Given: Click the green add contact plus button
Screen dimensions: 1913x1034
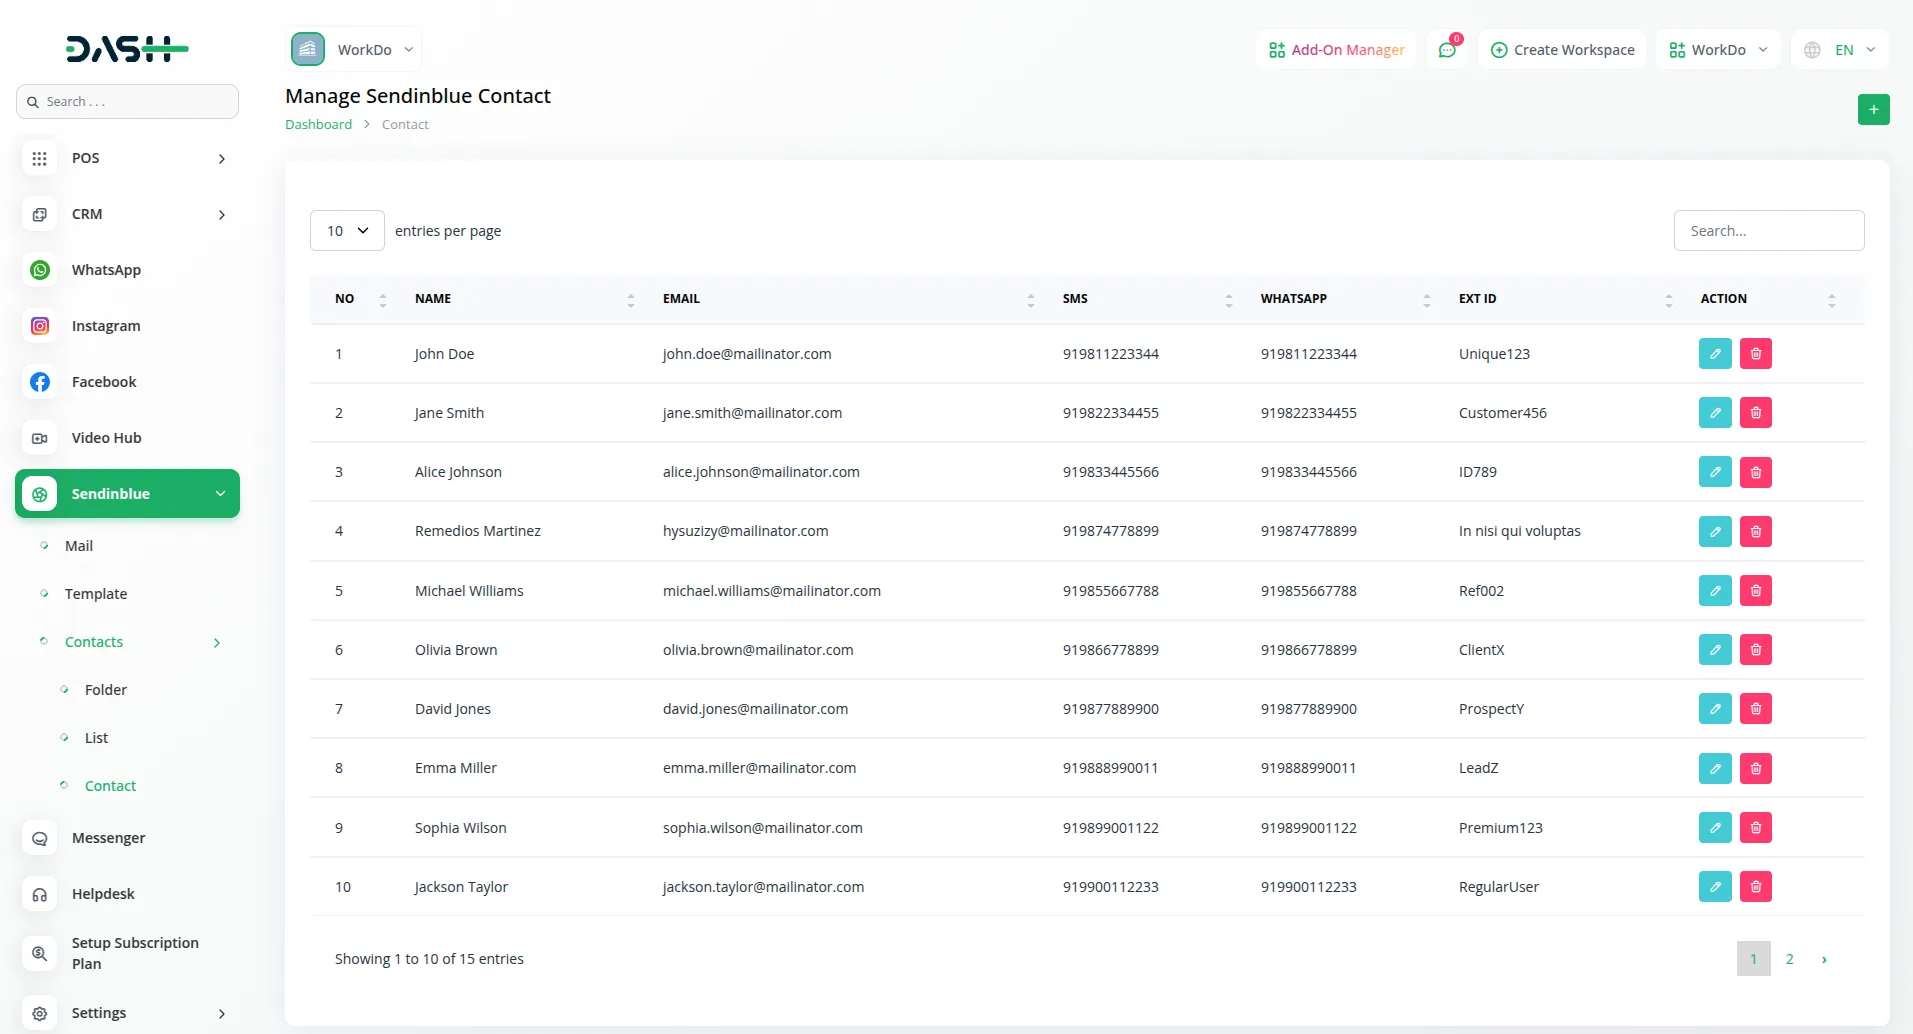Looking at the screenshot, I should pyautogui.click(x=1873, y=109).
